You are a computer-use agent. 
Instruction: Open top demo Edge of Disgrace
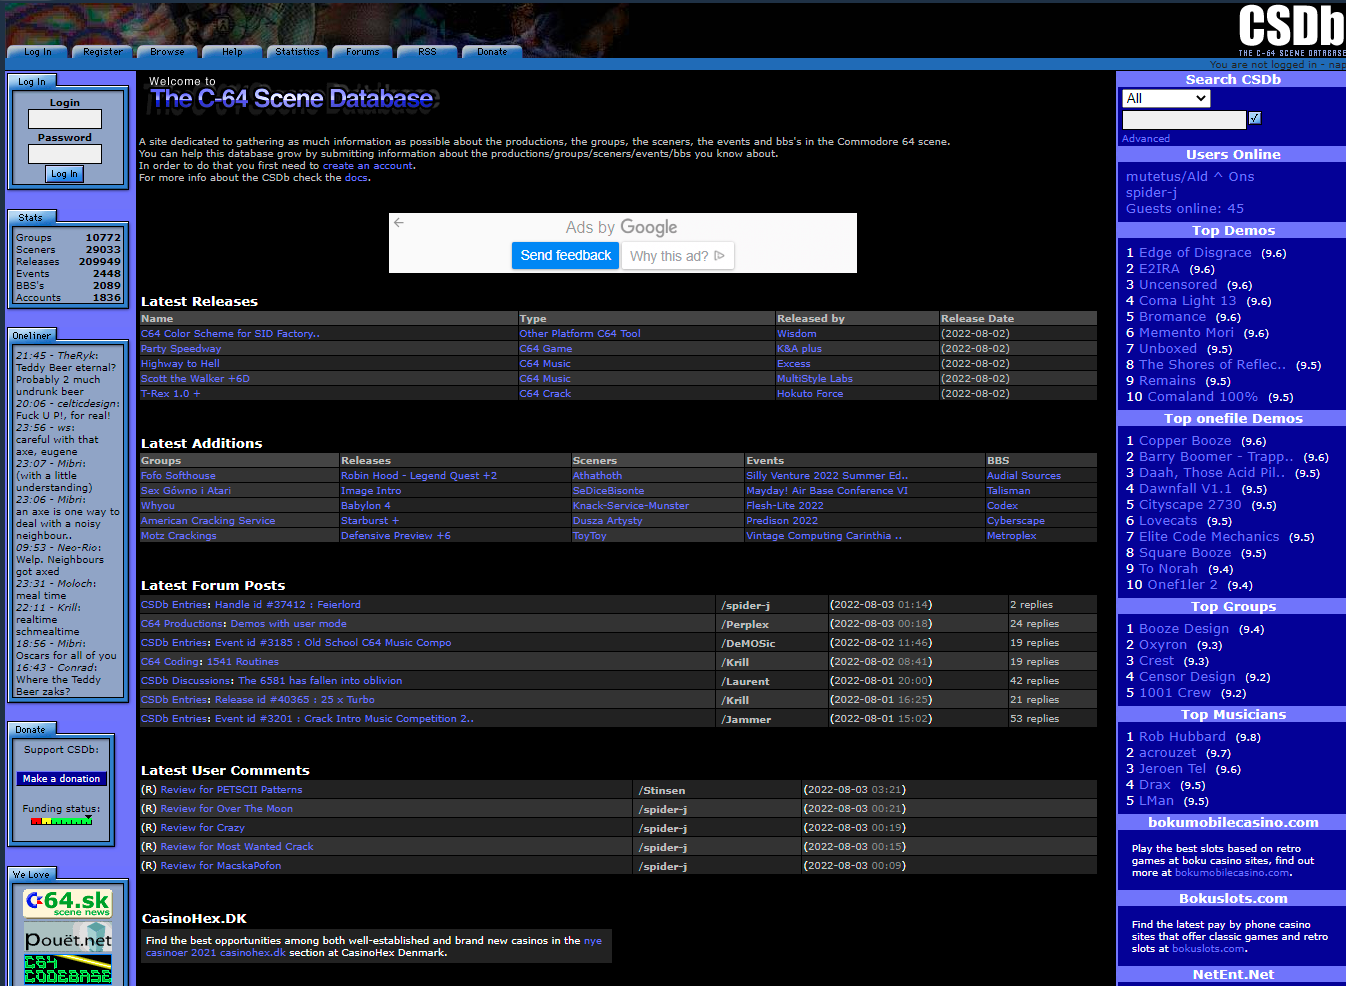pyautogui.click(x=1195, y=253)
